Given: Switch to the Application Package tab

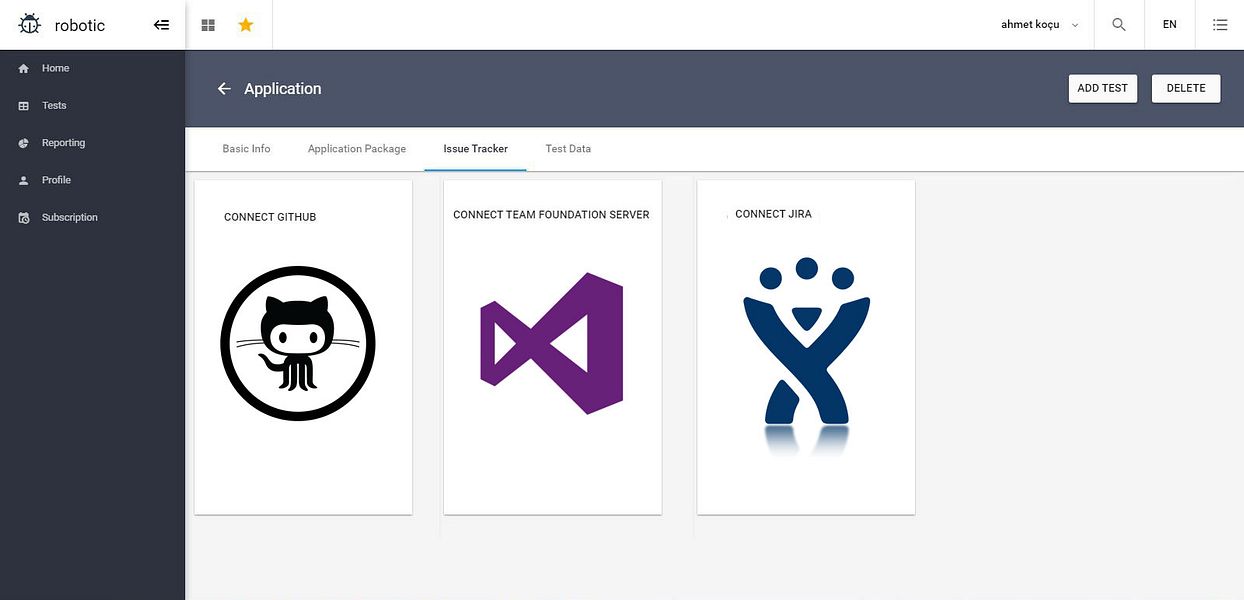Looking at the screenshot, I should tap(357, 149).
